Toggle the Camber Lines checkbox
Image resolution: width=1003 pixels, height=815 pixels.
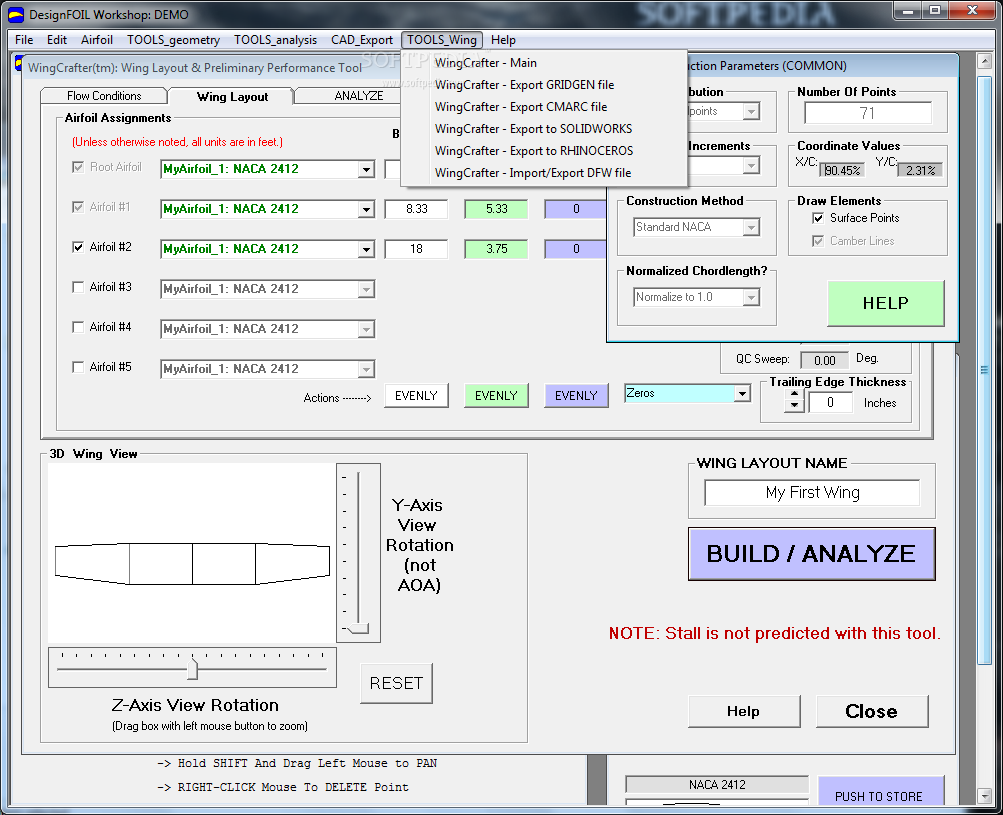(817, 241)
